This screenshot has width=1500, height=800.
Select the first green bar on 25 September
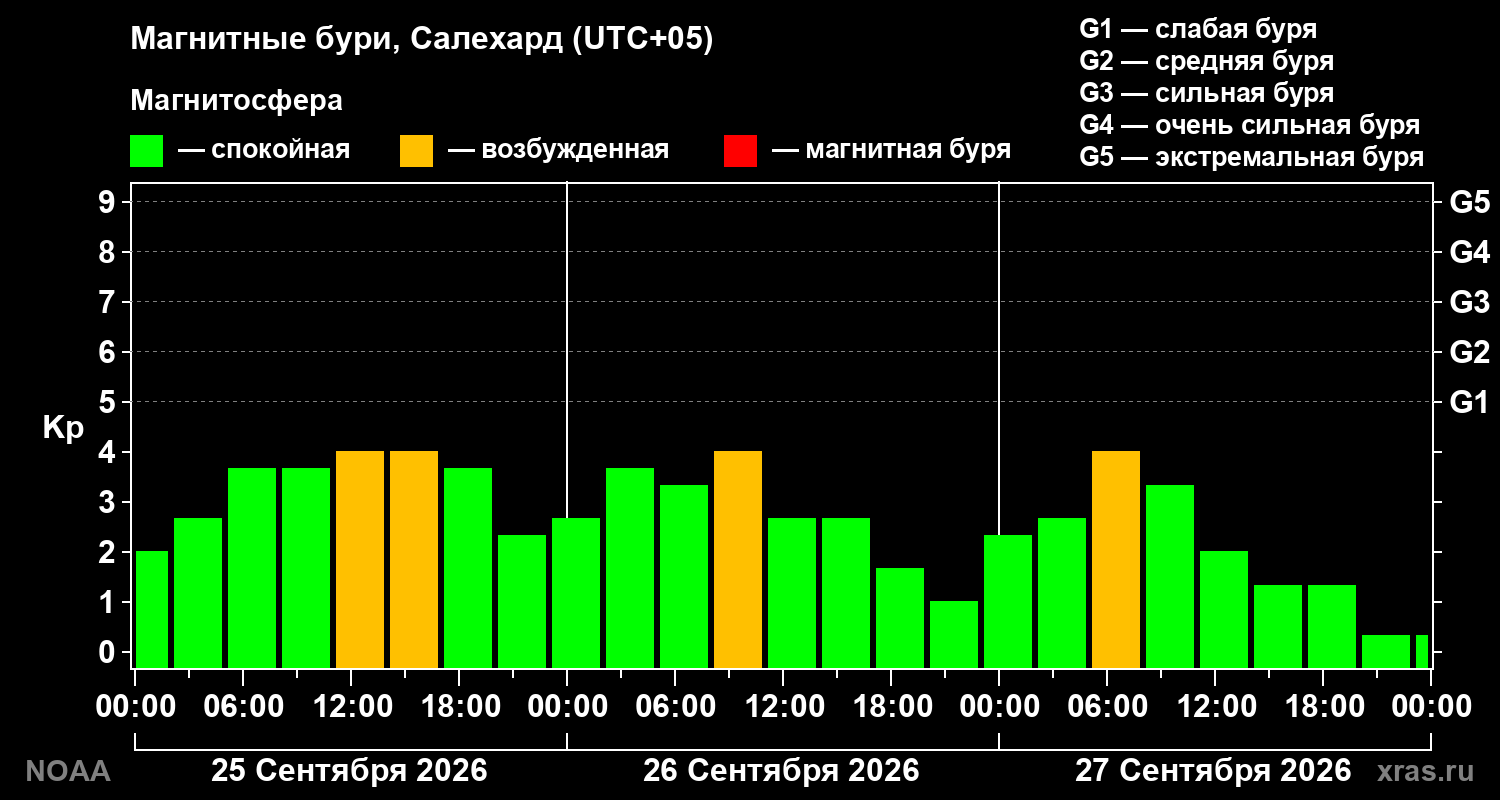point(152,609)
